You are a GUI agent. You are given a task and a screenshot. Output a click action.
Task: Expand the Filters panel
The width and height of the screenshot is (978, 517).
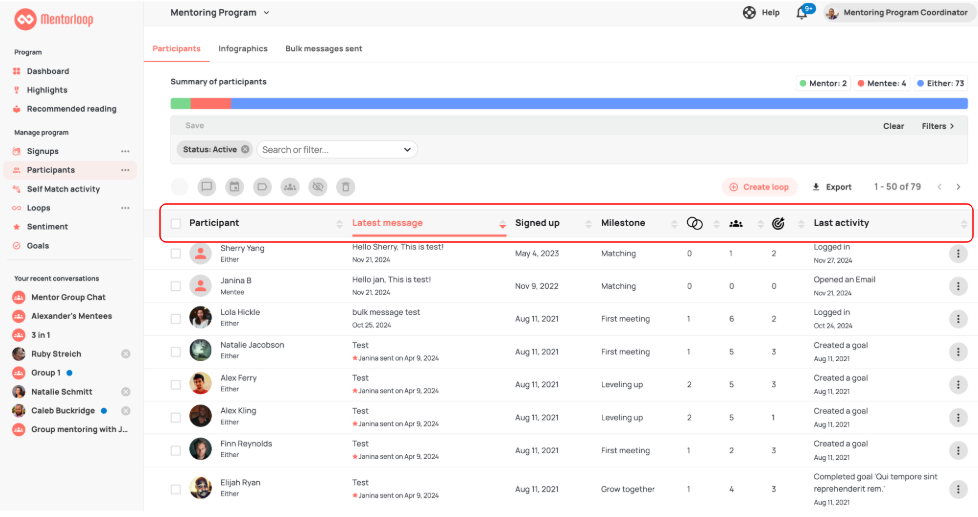[937, 126]
